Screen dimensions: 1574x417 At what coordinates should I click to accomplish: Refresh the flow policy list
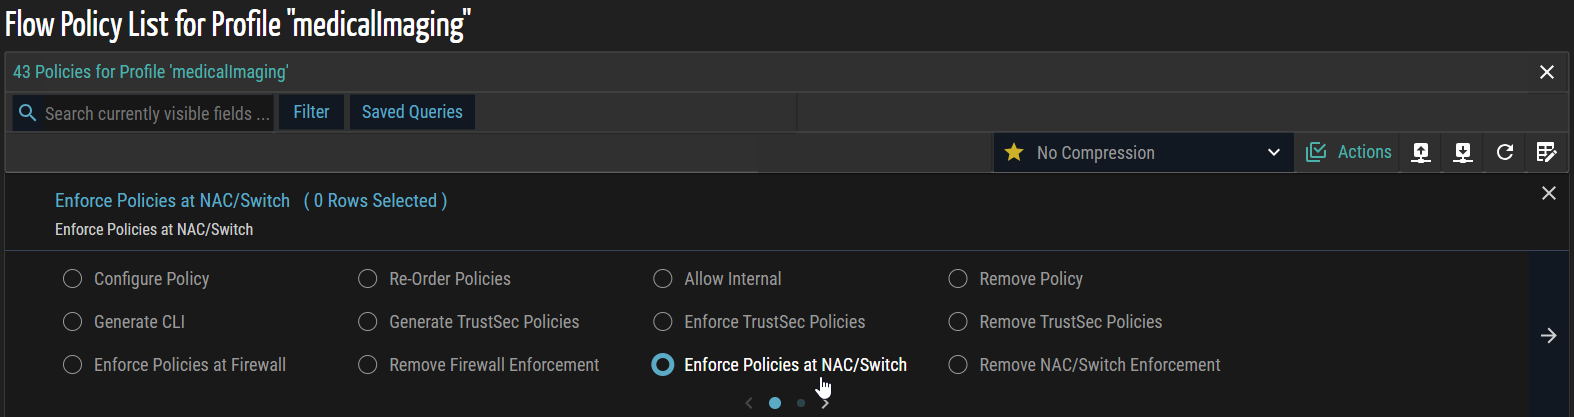1504,152
